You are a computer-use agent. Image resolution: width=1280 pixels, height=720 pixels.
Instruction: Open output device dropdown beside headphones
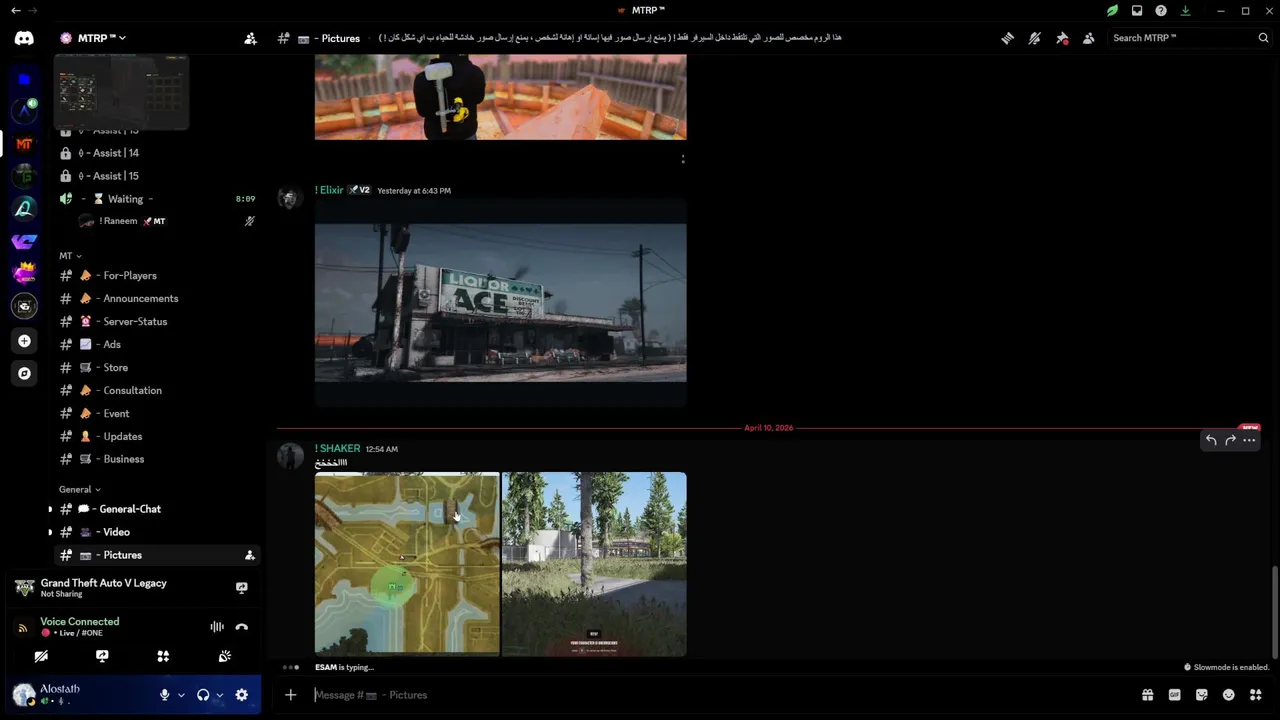click(219, 695)
